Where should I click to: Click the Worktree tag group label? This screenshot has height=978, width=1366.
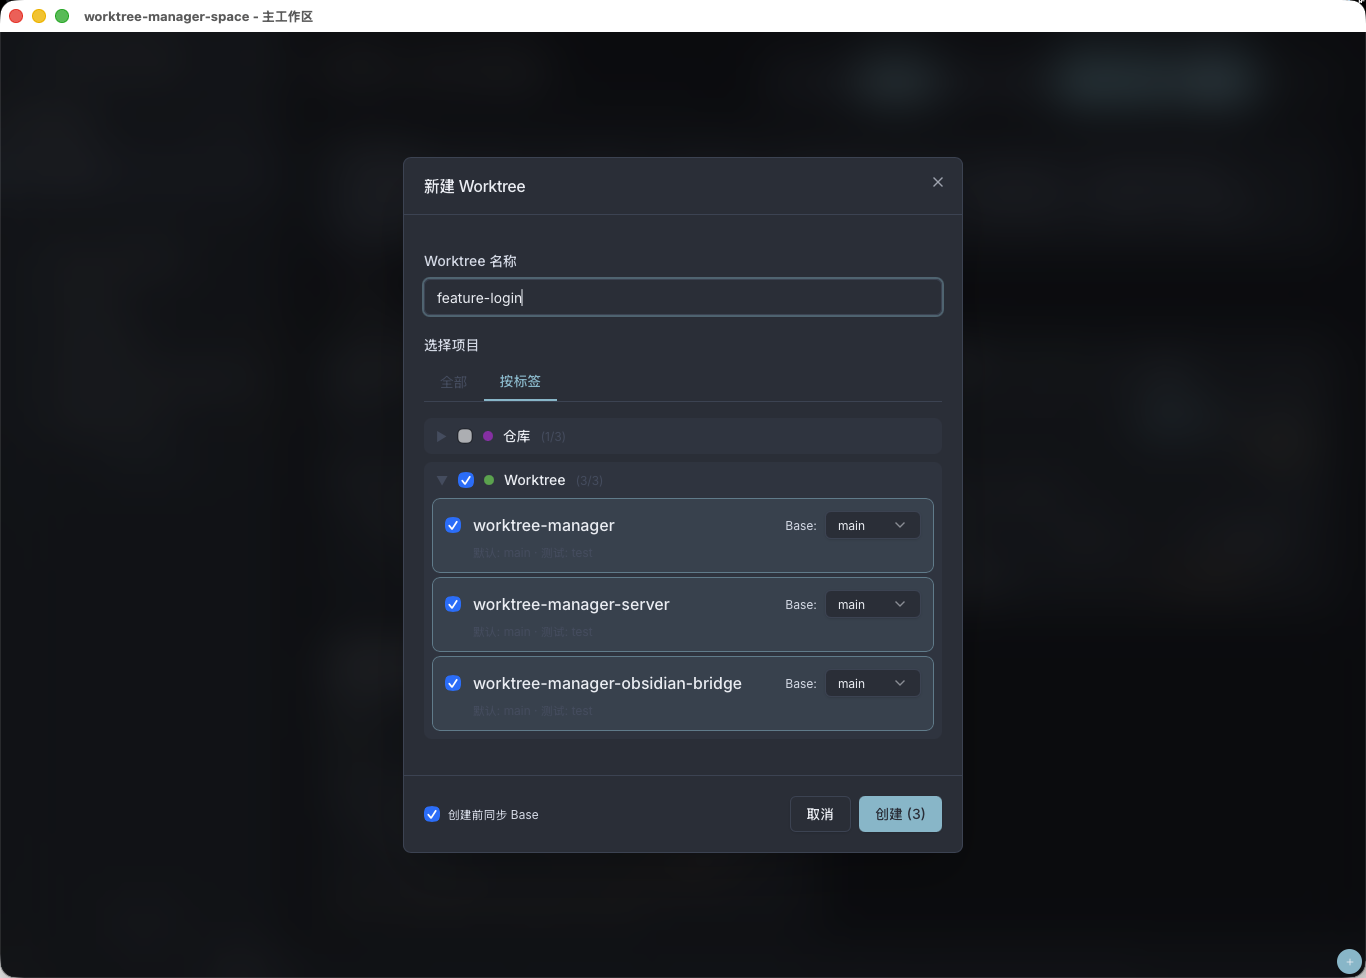[x=535, y=480]
